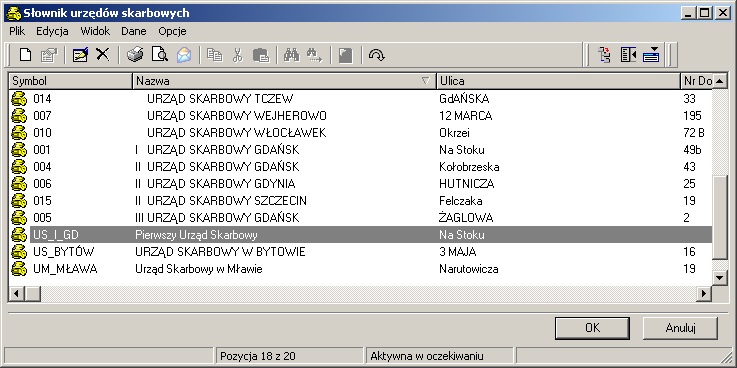Click the Copy toolbar icon
737x368 pixels.
pos(215,55)
